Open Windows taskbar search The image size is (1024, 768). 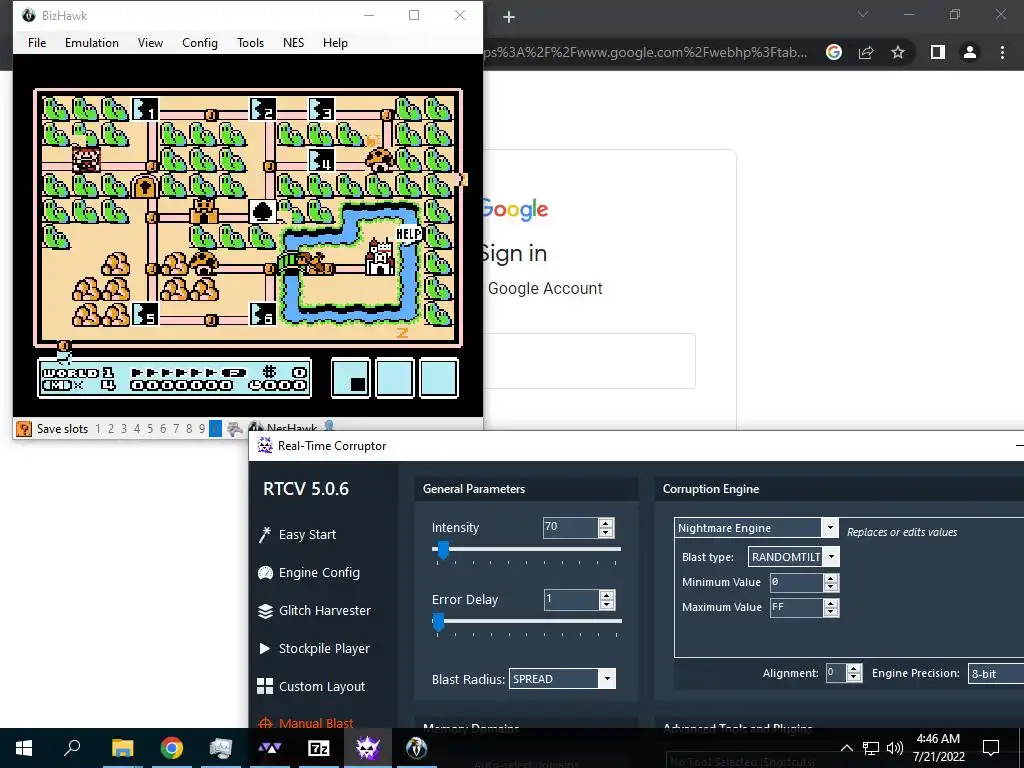[72, 748]
